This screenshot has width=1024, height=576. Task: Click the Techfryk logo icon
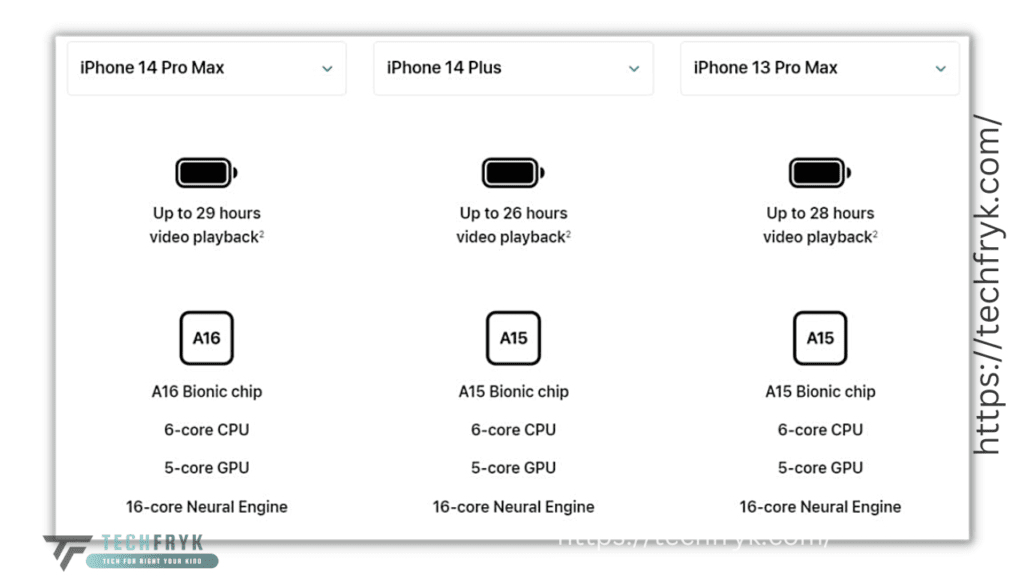(x=69, y=552)
